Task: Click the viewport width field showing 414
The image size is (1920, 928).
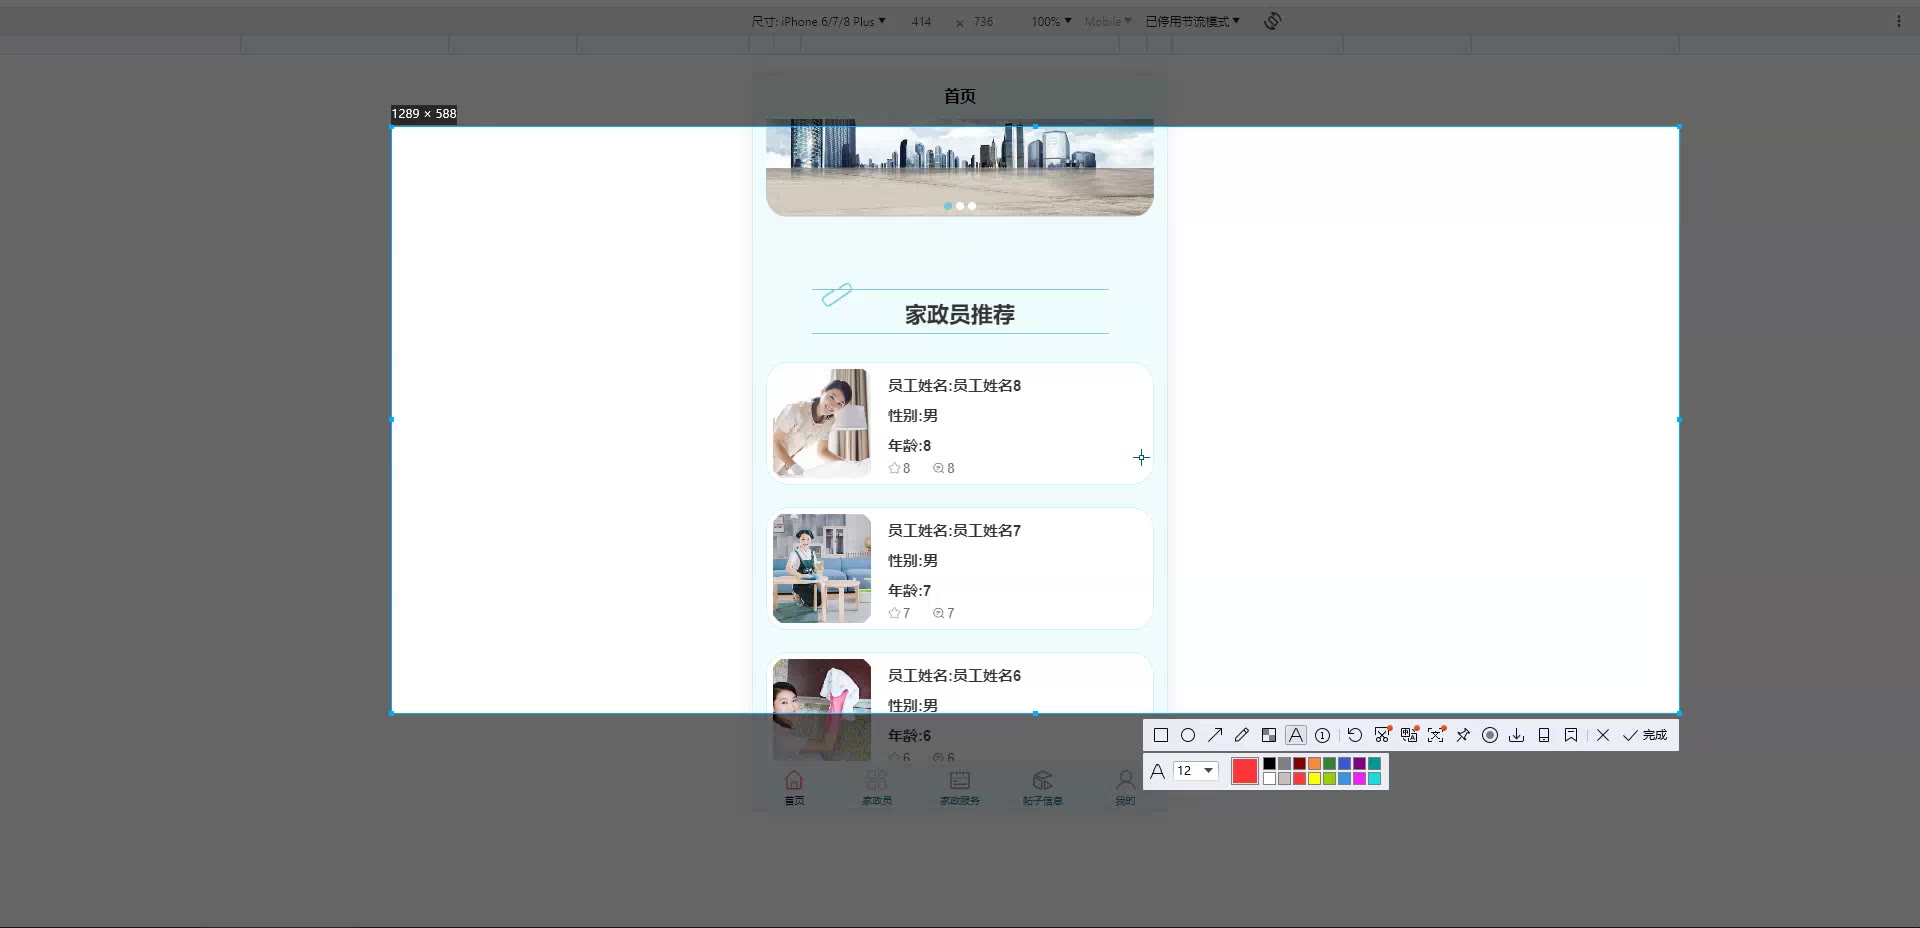Action: 921,21
